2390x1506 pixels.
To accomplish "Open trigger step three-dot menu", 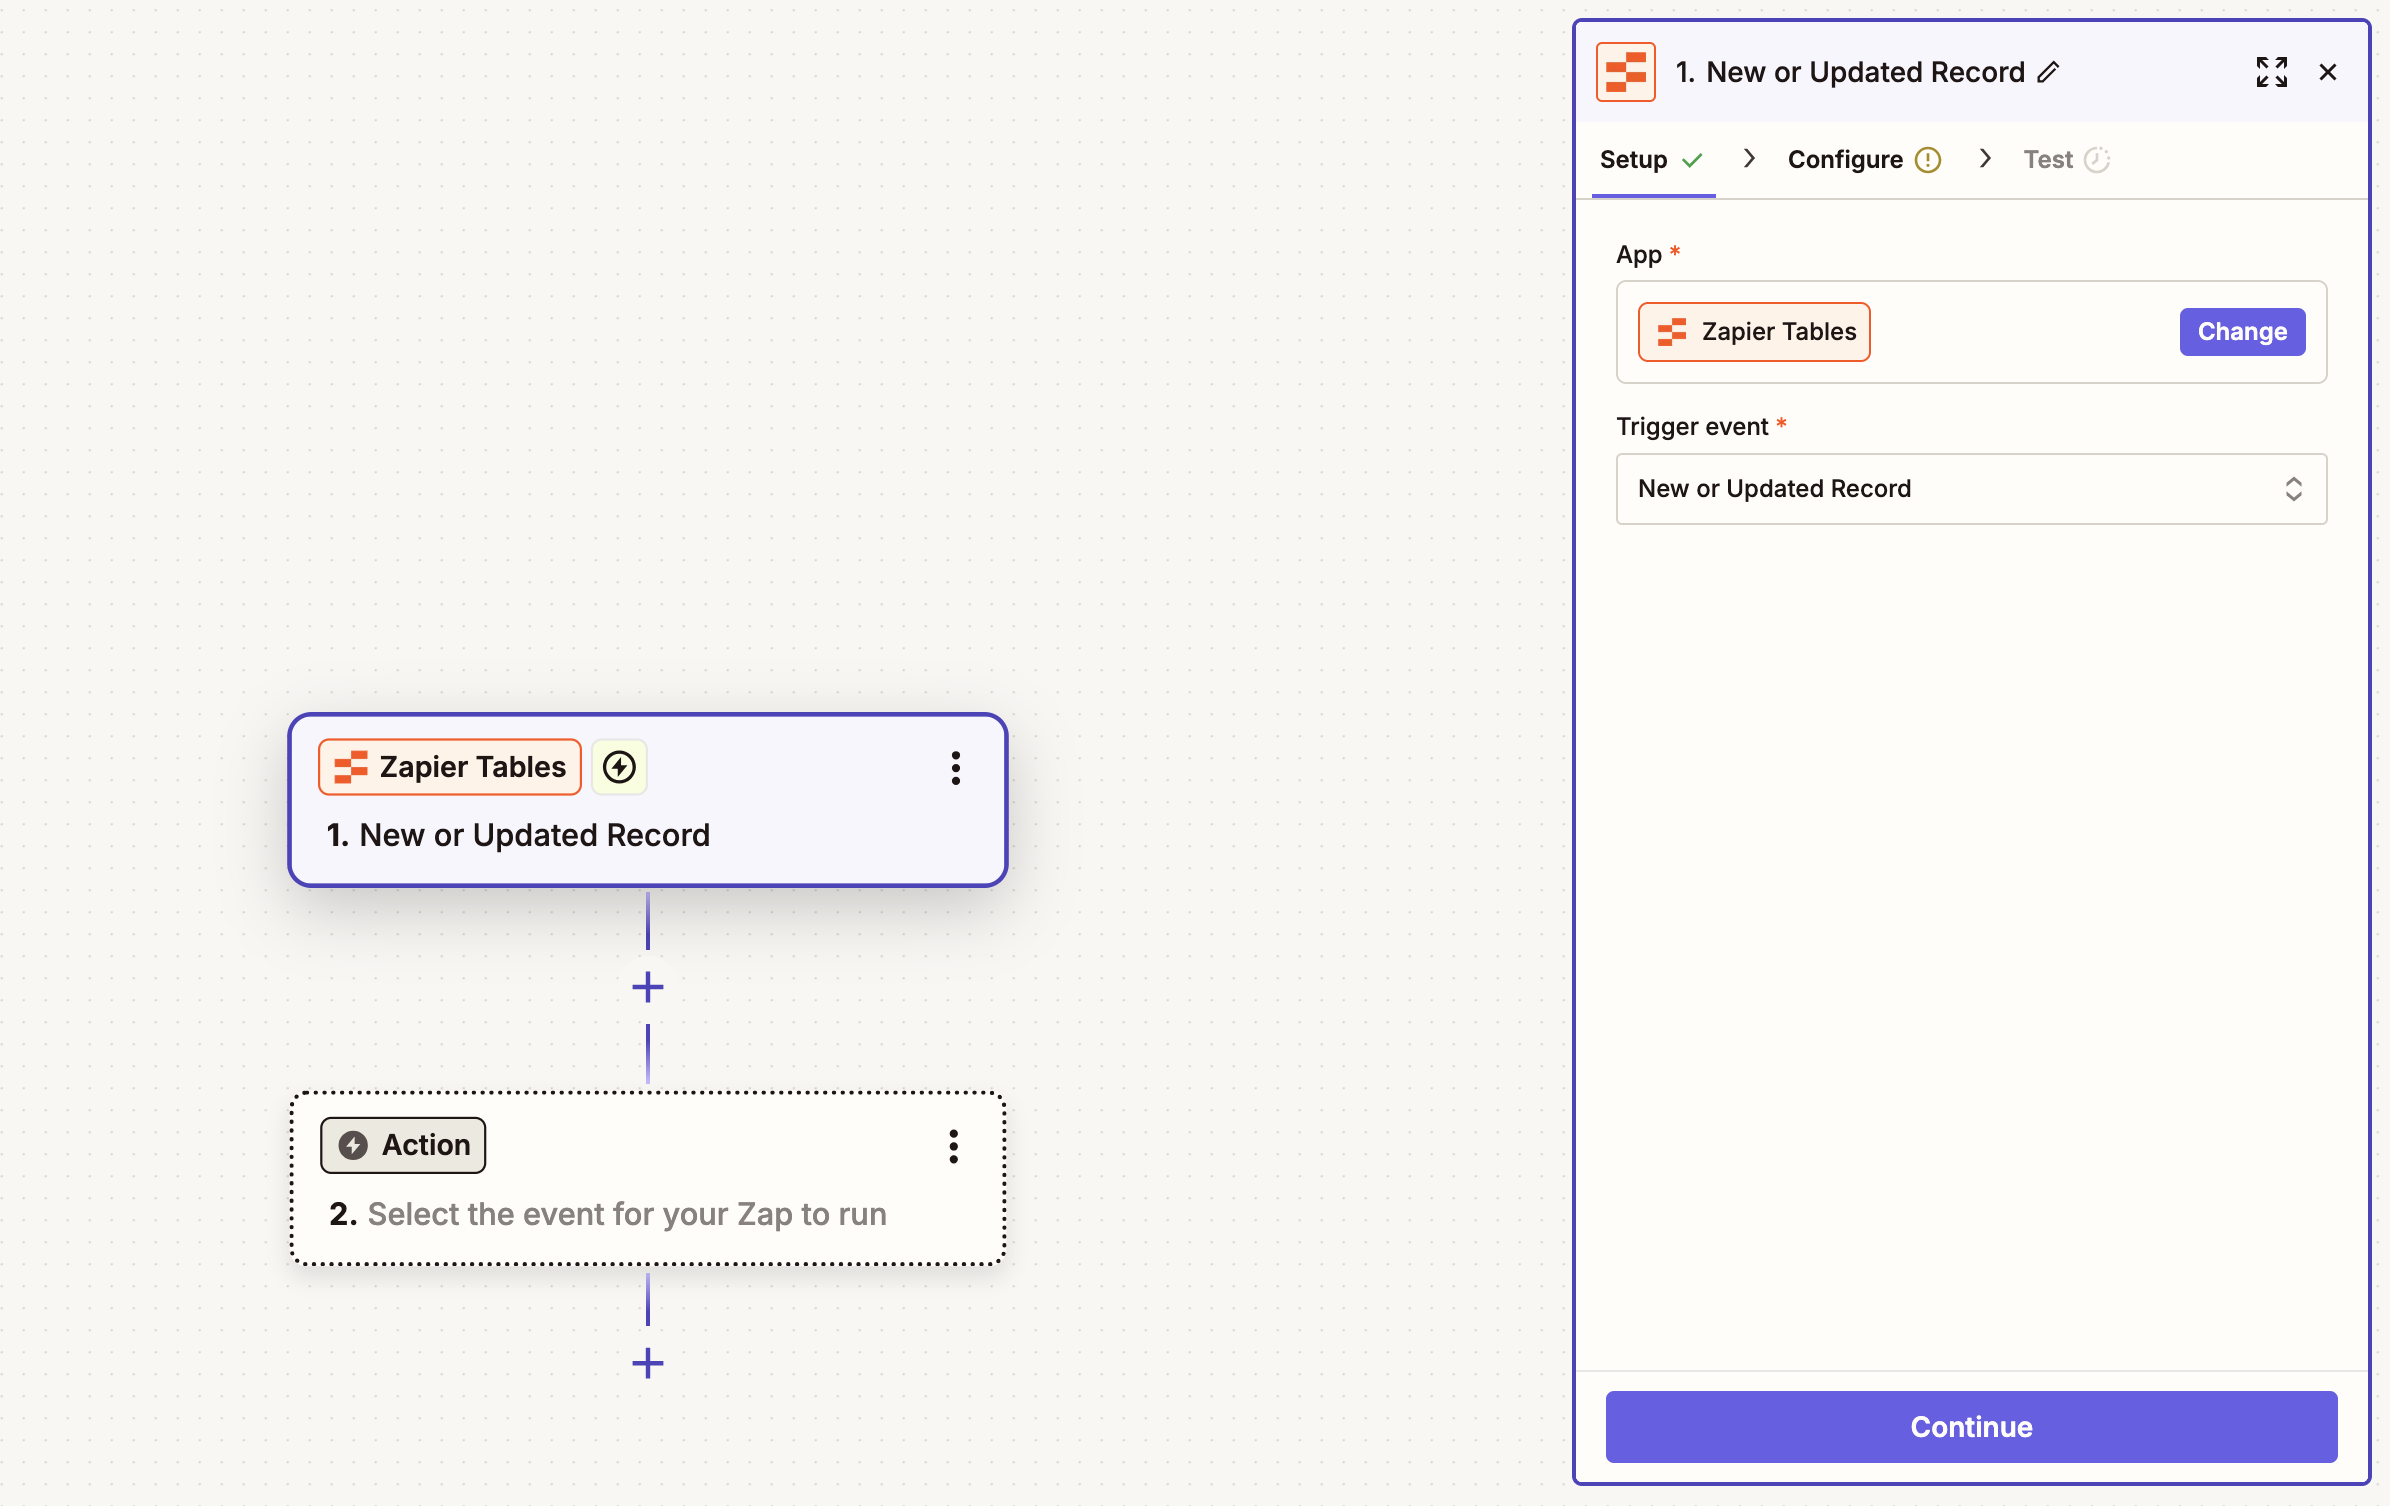I will point(956,768).
